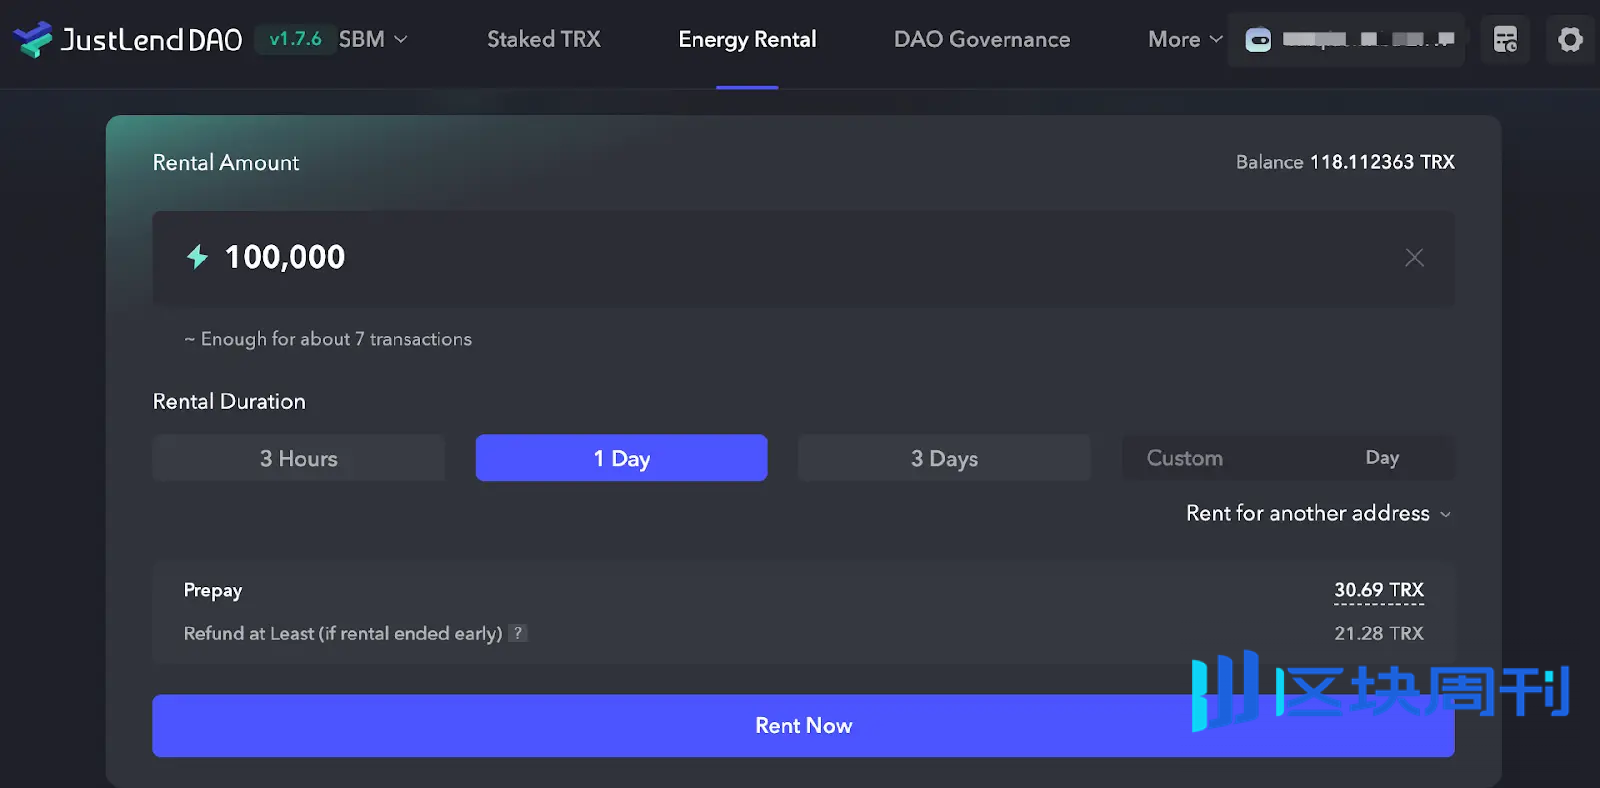The width and height of the screenshot is (1600, 788).
Task: Open the transaction records icon
Action: click(x=1505, y=40)
